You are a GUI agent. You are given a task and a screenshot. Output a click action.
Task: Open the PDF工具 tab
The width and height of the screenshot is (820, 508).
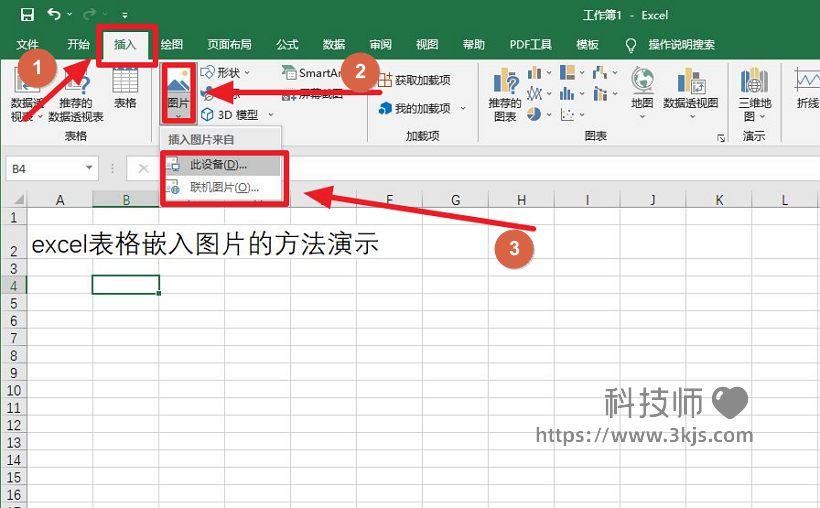pyautogui.click(x=530, y=44)
